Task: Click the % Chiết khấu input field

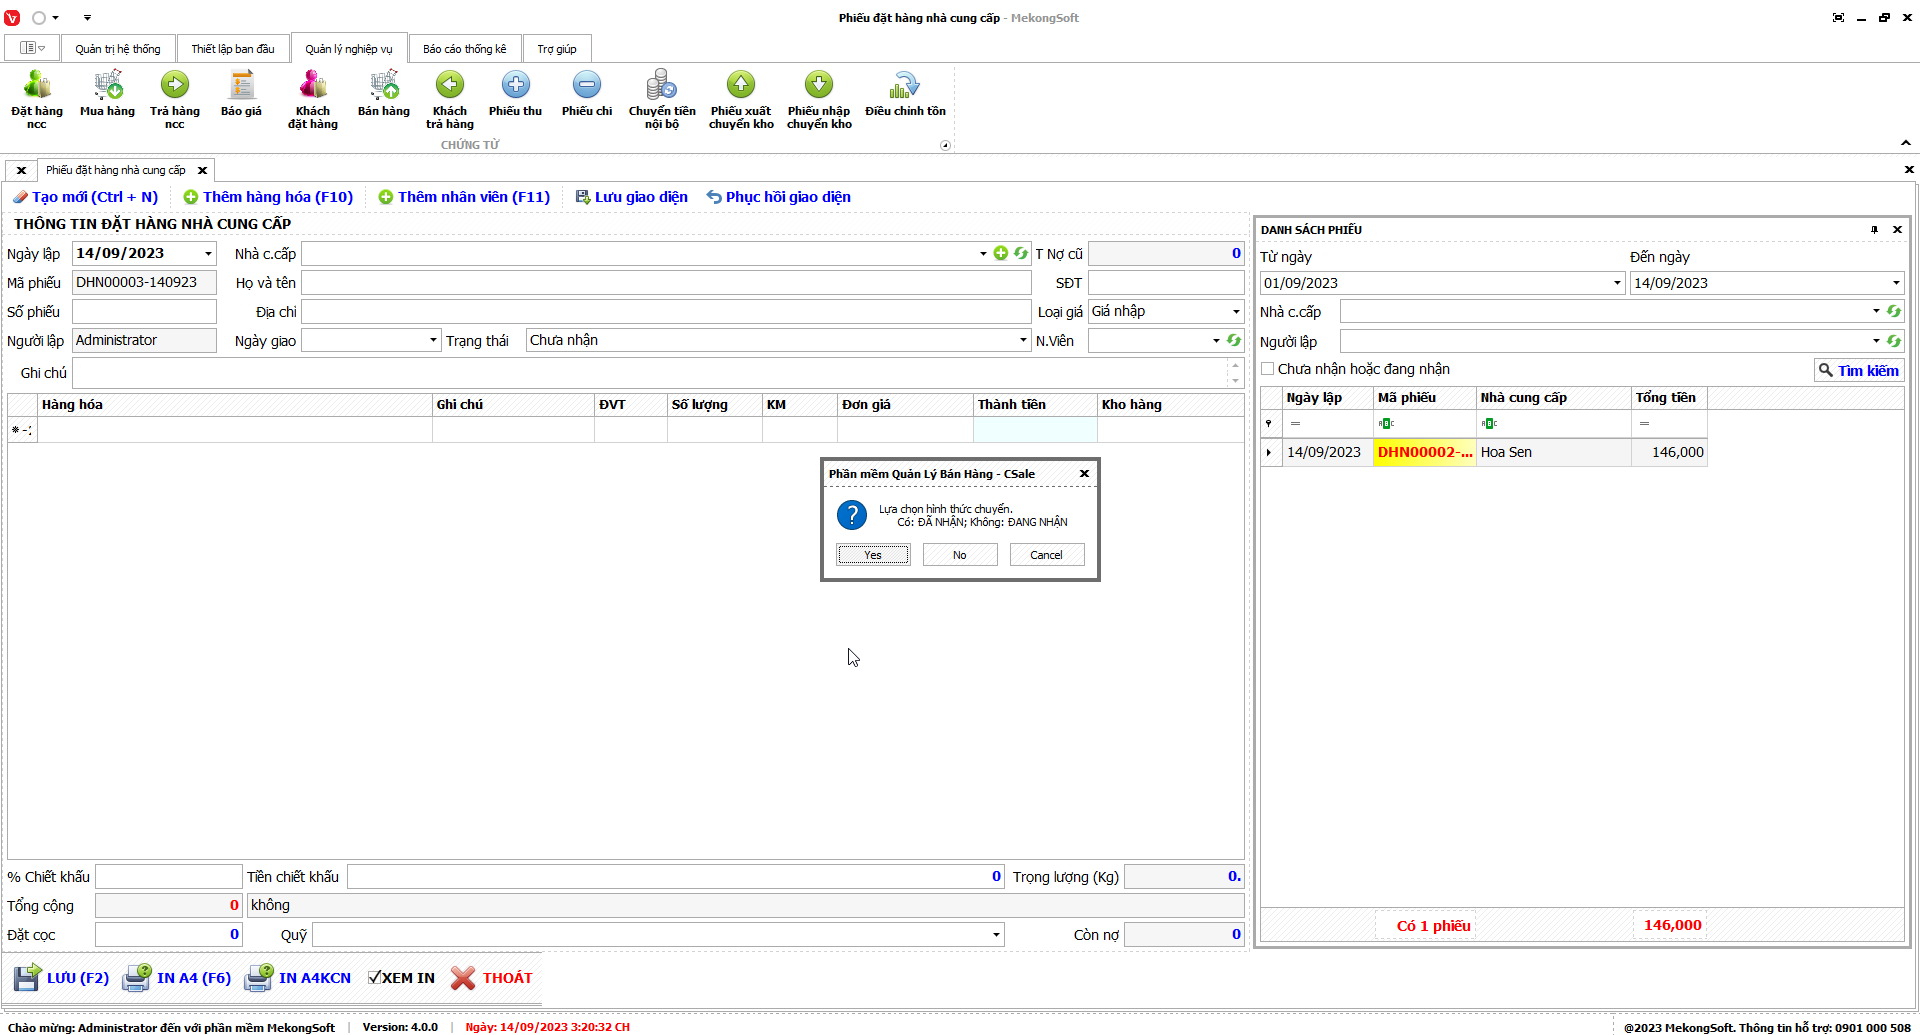Action: point(169,877)
